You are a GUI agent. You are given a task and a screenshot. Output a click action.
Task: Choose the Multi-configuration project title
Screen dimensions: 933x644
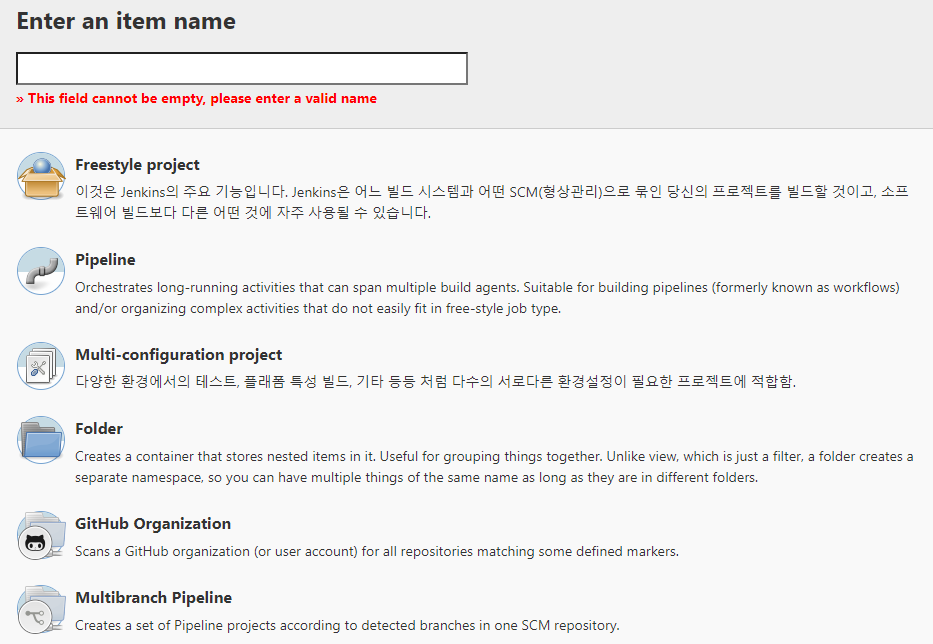[179, 355]
